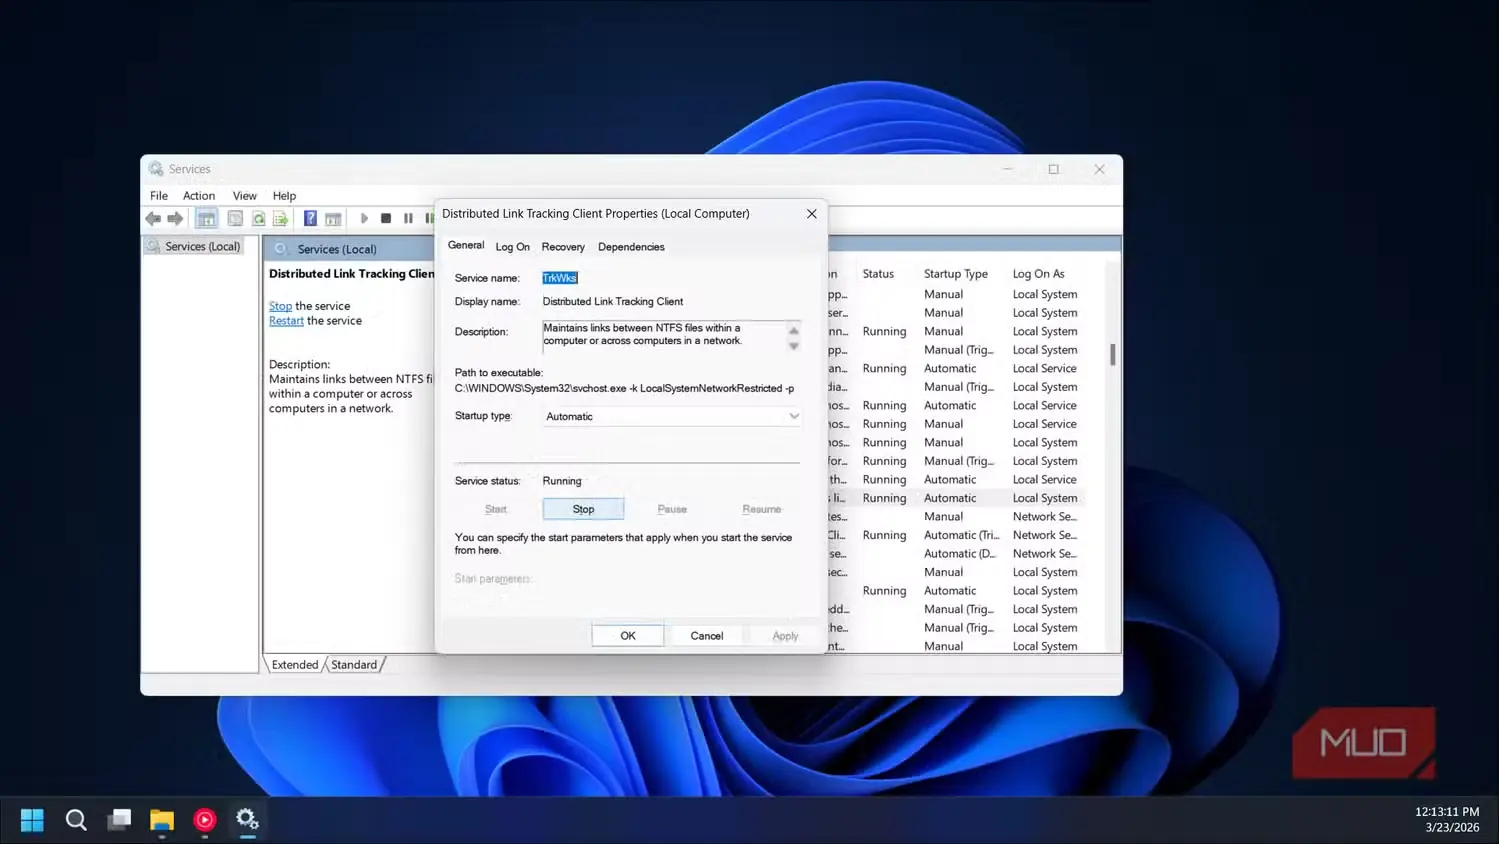Screen dimensions: 1499x844
Task: Open the File menu in Services
Action: pos(159,196)
